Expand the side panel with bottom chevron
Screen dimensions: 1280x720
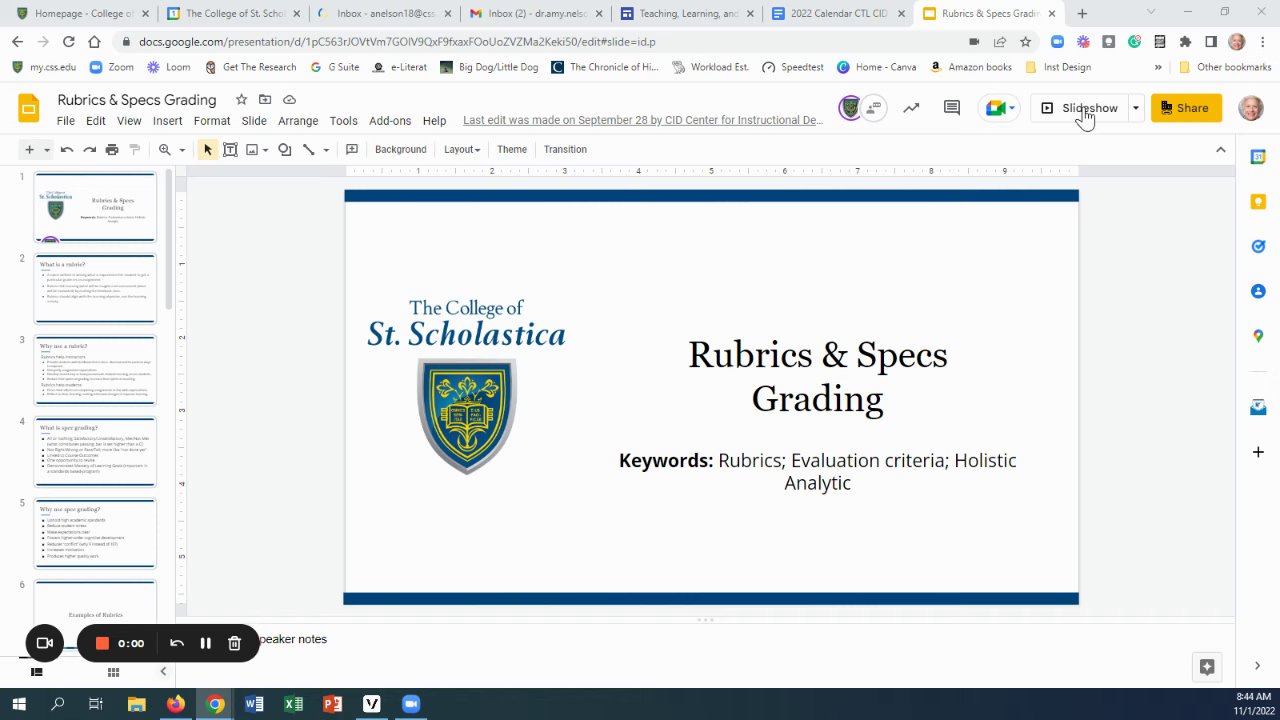pyautogui.click(x=1258, y=666)
